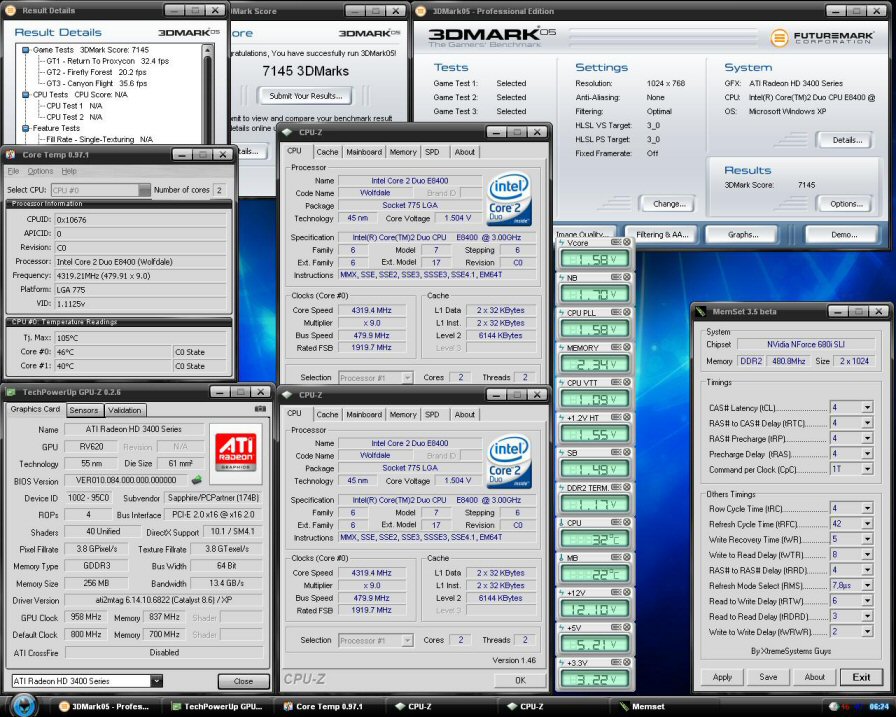
Task: Close the MEMORY voltage gadget
Action: [x=627, y=347]
